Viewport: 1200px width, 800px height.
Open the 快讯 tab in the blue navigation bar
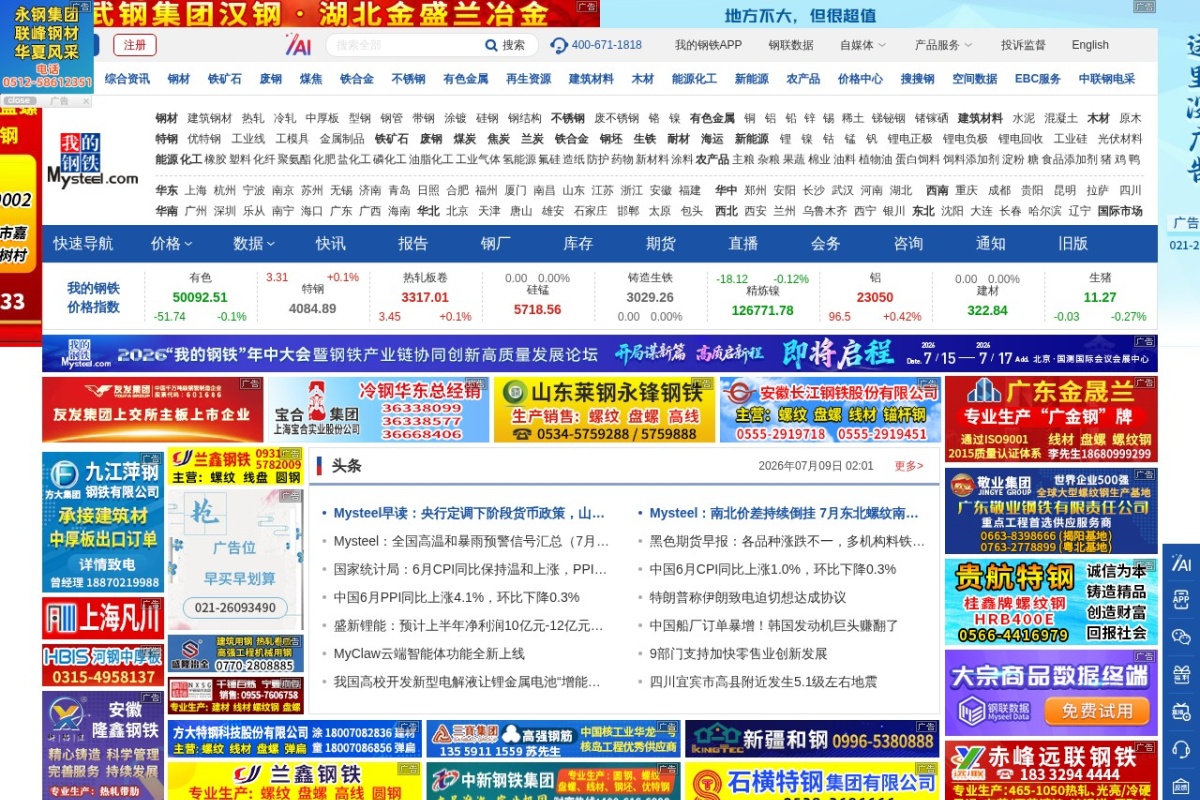[330, 243]
